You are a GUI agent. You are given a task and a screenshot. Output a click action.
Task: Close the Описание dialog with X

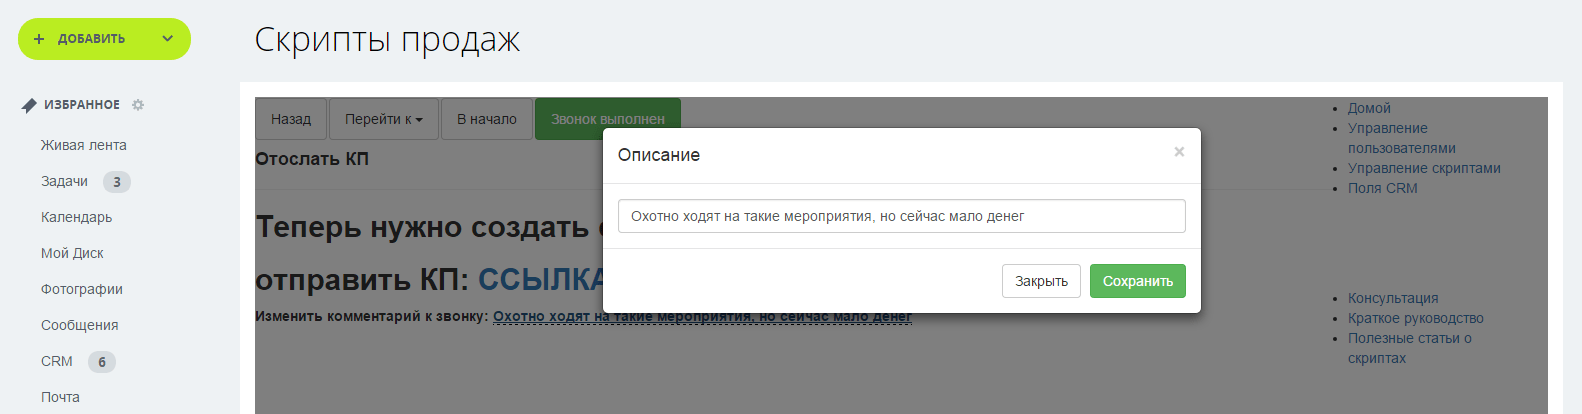click(1179, 152)
